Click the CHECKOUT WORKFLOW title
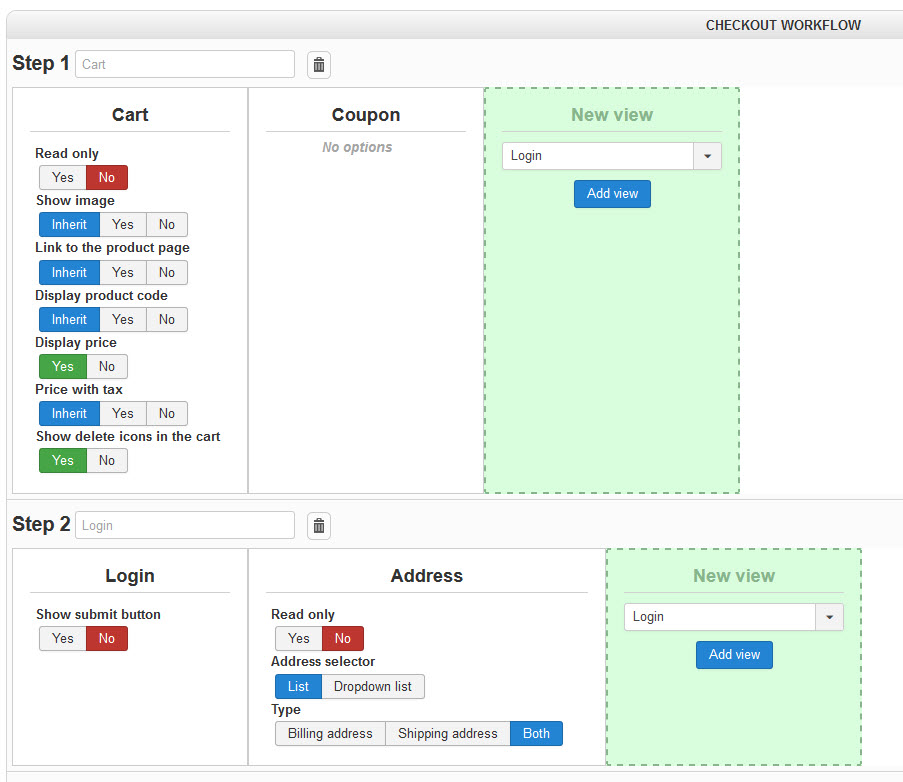This screenshot has width=903, height=782. pyautogui.click(x=783, y=25)
